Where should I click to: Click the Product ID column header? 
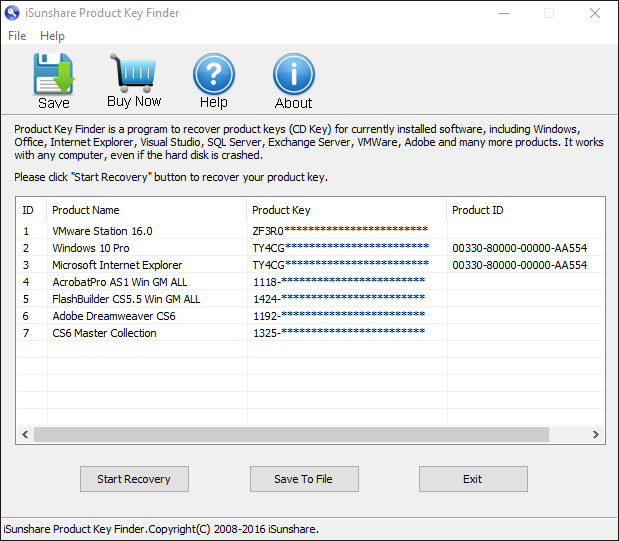(x=526, y=210)
